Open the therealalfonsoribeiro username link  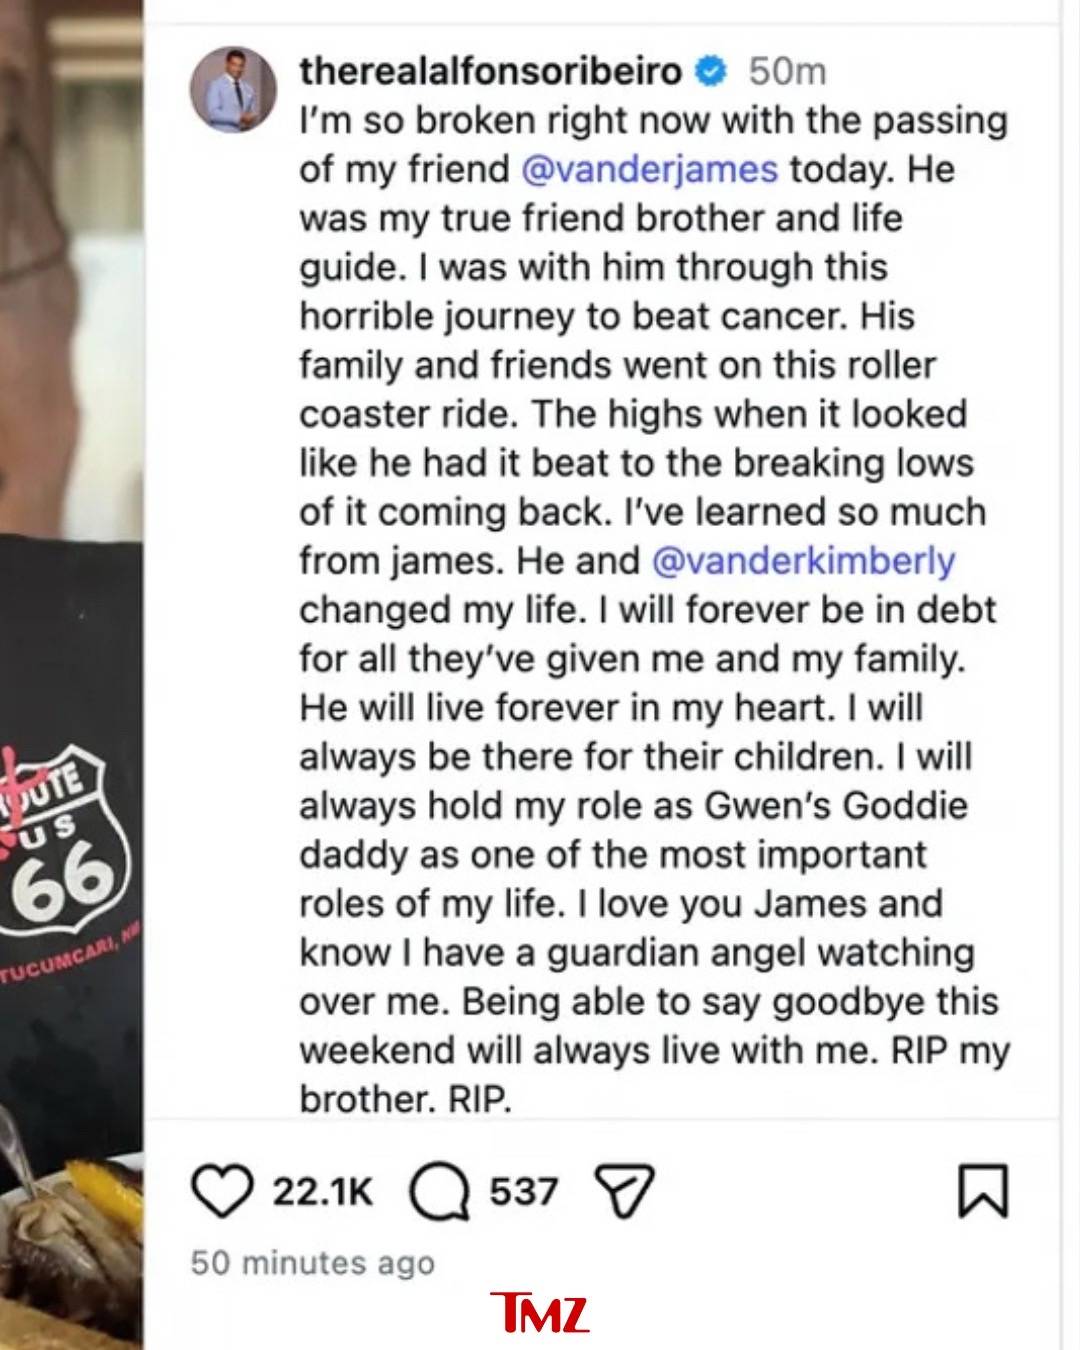coord(490,72)
